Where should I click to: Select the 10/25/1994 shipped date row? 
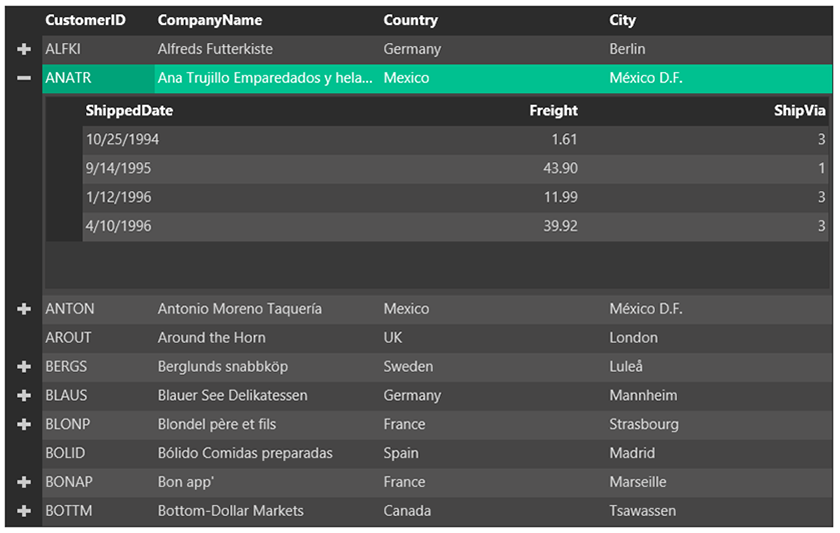122,140
